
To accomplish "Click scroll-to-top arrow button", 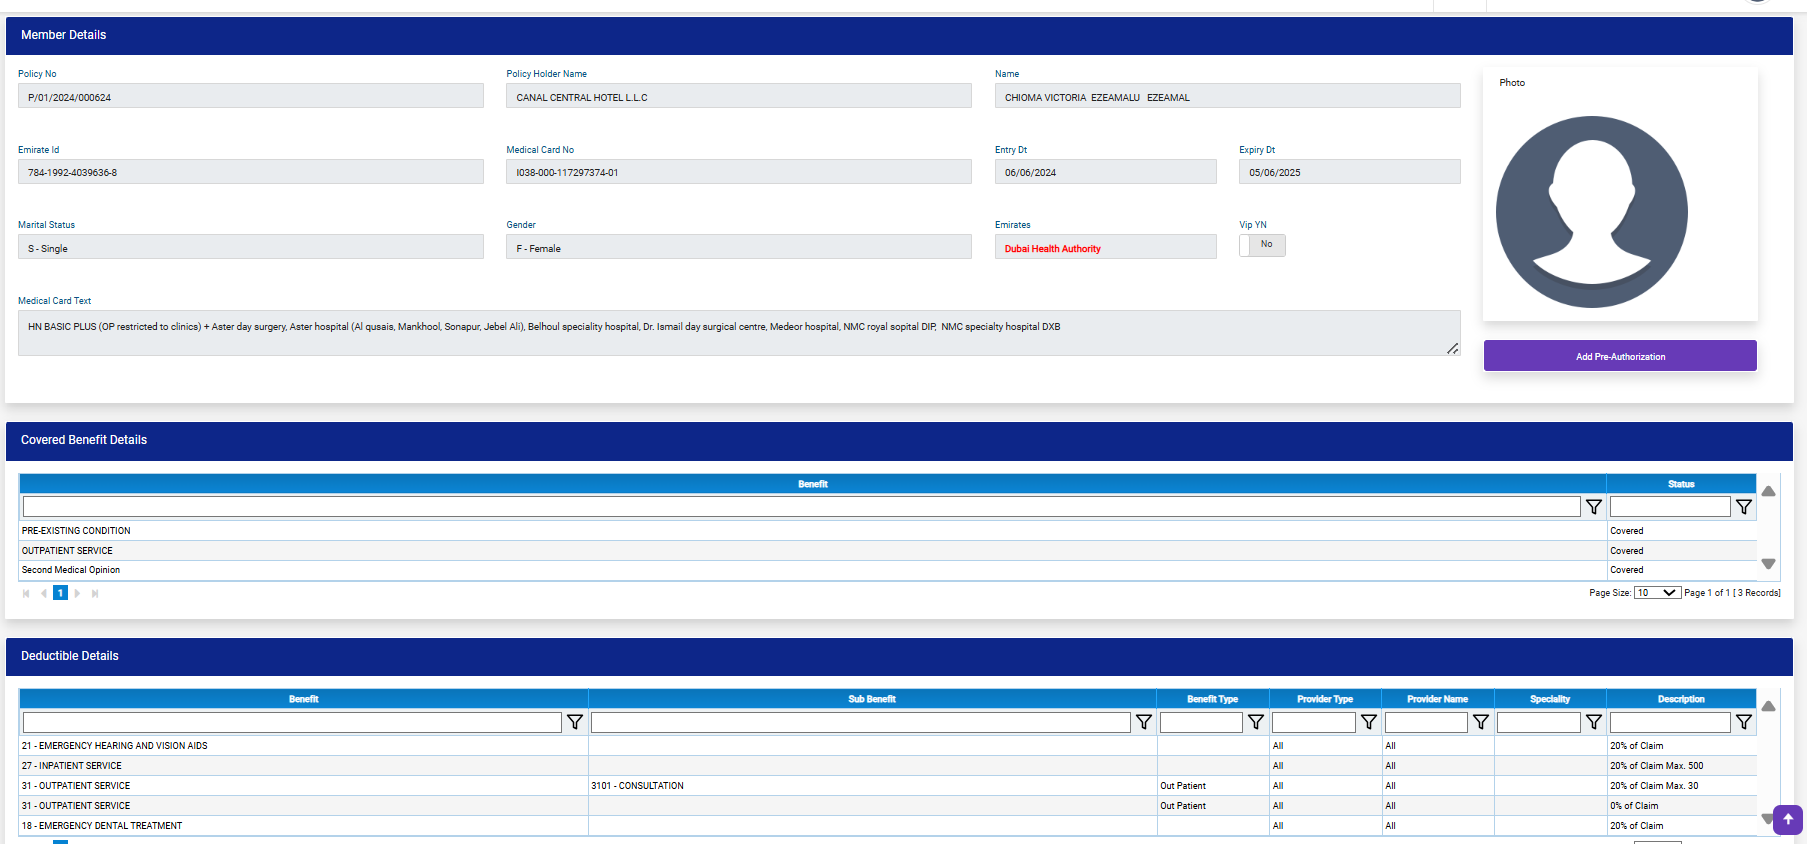I will (x=1788, y=819).
